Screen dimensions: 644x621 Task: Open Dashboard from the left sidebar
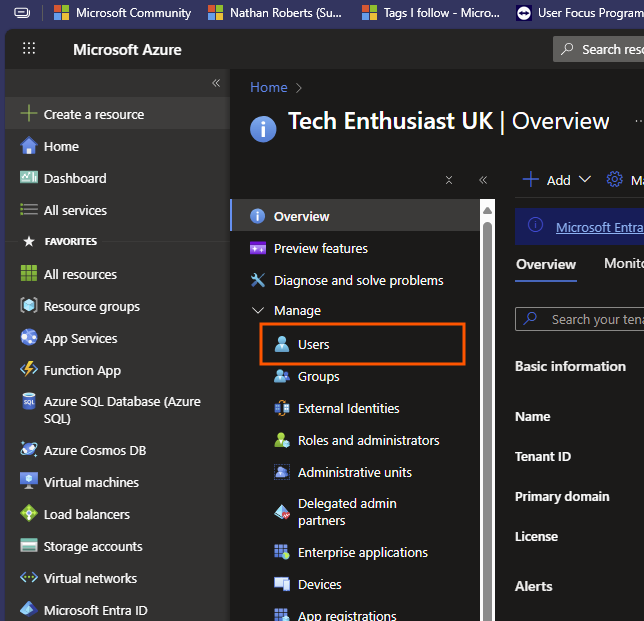pos(74,178)
